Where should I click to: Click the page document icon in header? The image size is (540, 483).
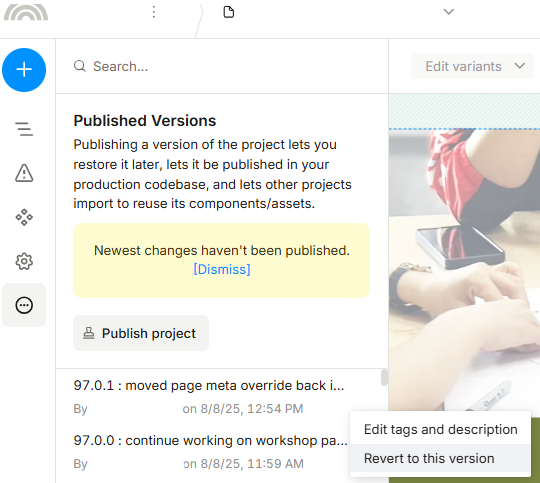229,12
